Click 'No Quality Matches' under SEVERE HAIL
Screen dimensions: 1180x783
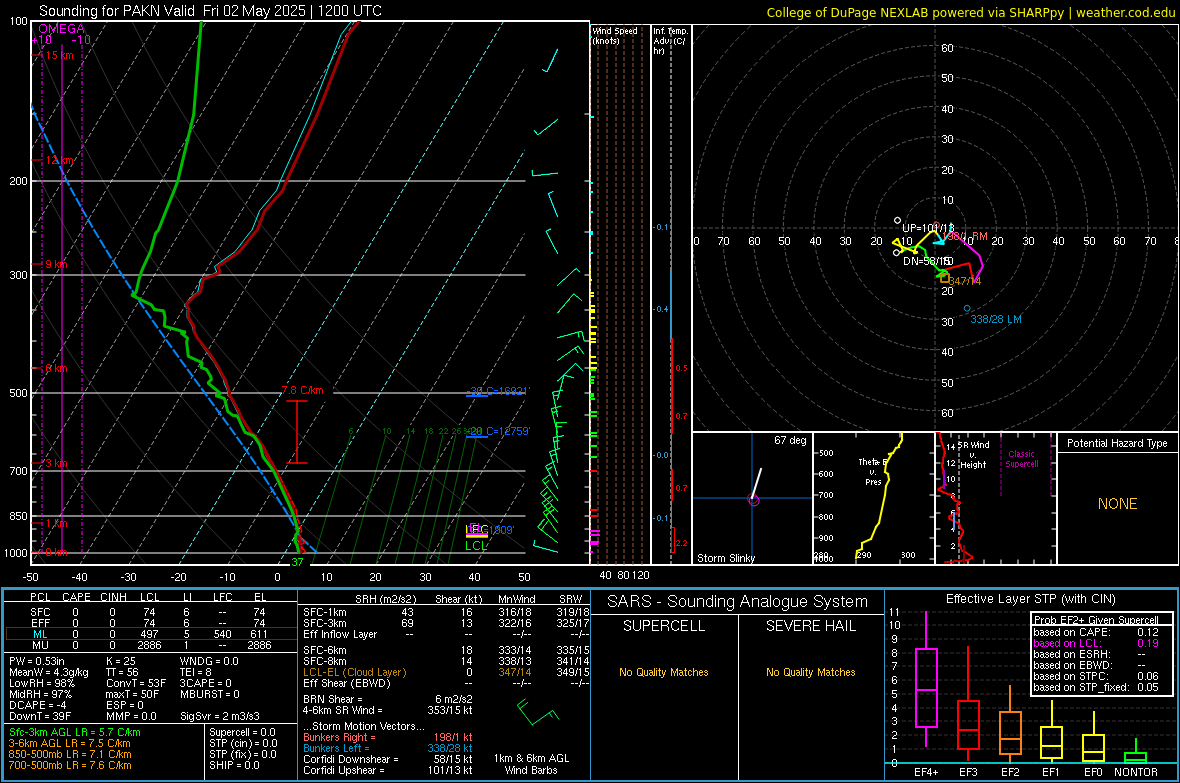pyautogui.click(x=810, y=672)
